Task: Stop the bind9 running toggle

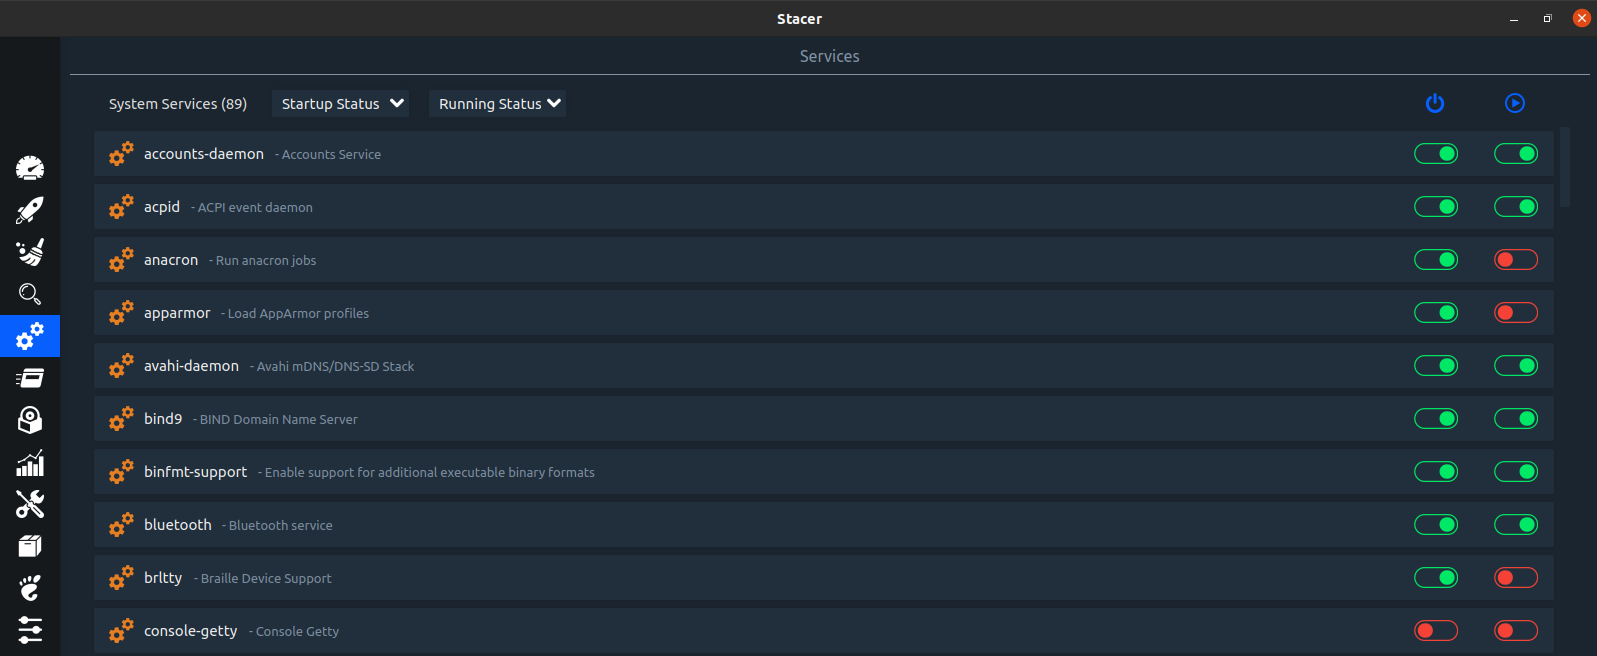Action: (x=1516, y=419)
